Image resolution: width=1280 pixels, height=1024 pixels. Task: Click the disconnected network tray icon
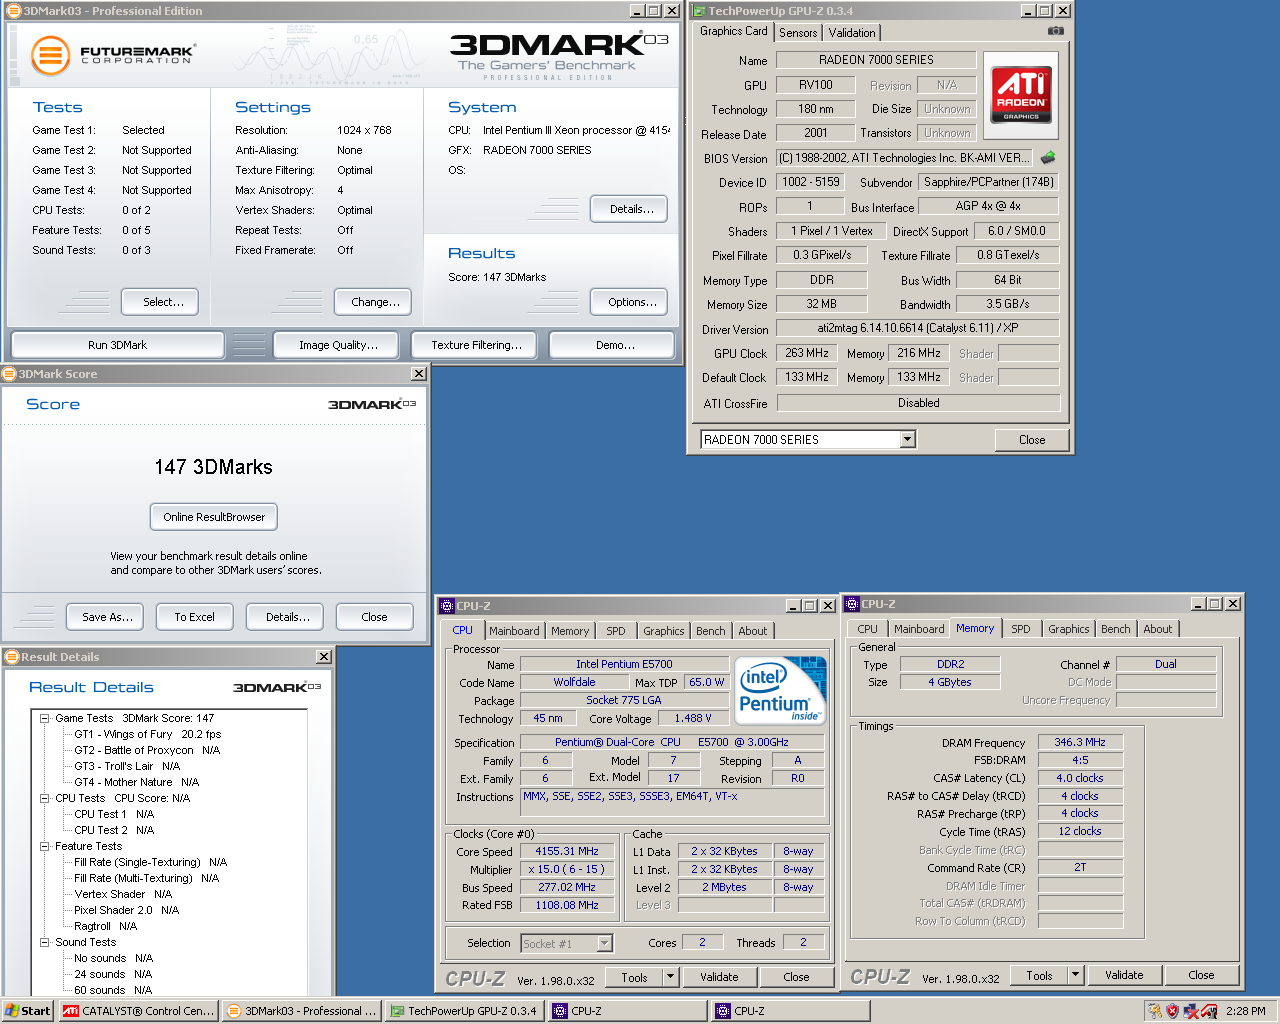1192,1011
